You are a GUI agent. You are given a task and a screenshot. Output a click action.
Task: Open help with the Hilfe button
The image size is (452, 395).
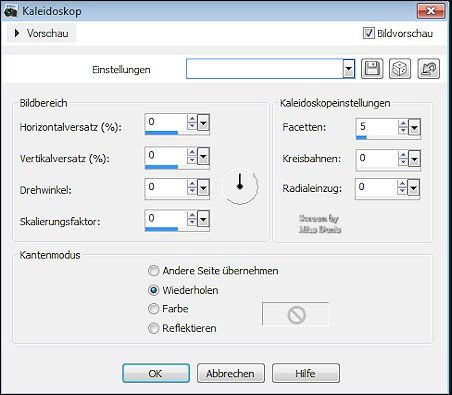(x=306, y=373)
